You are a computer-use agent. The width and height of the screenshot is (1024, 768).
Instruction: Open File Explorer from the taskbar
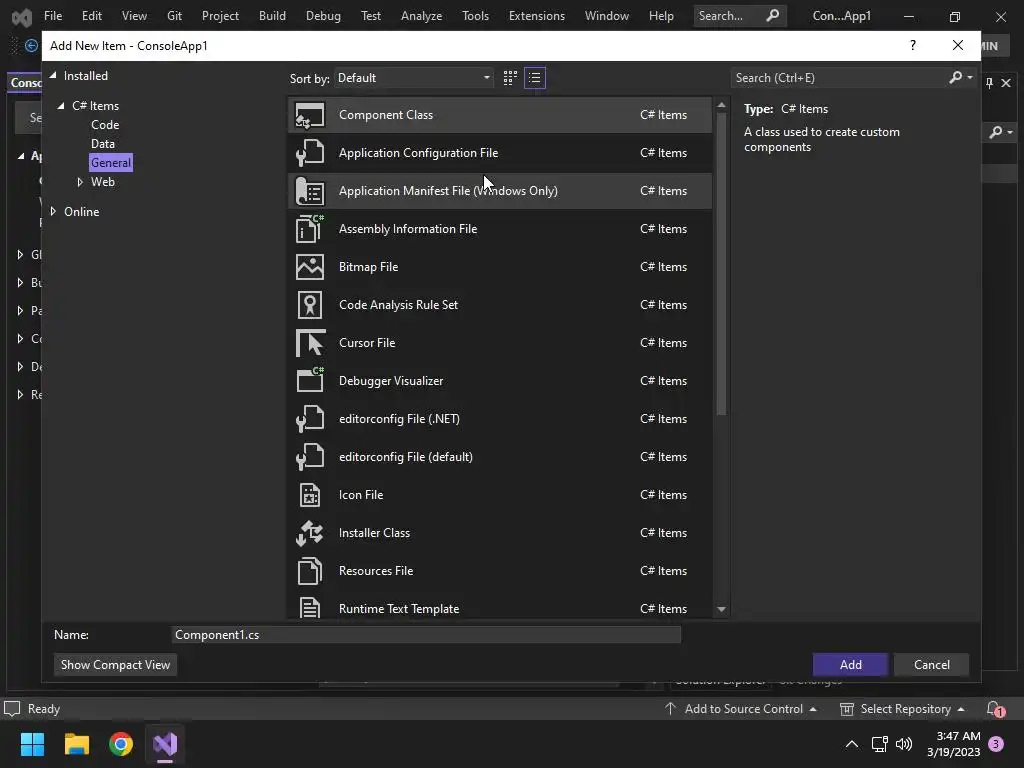pos(76,744)
